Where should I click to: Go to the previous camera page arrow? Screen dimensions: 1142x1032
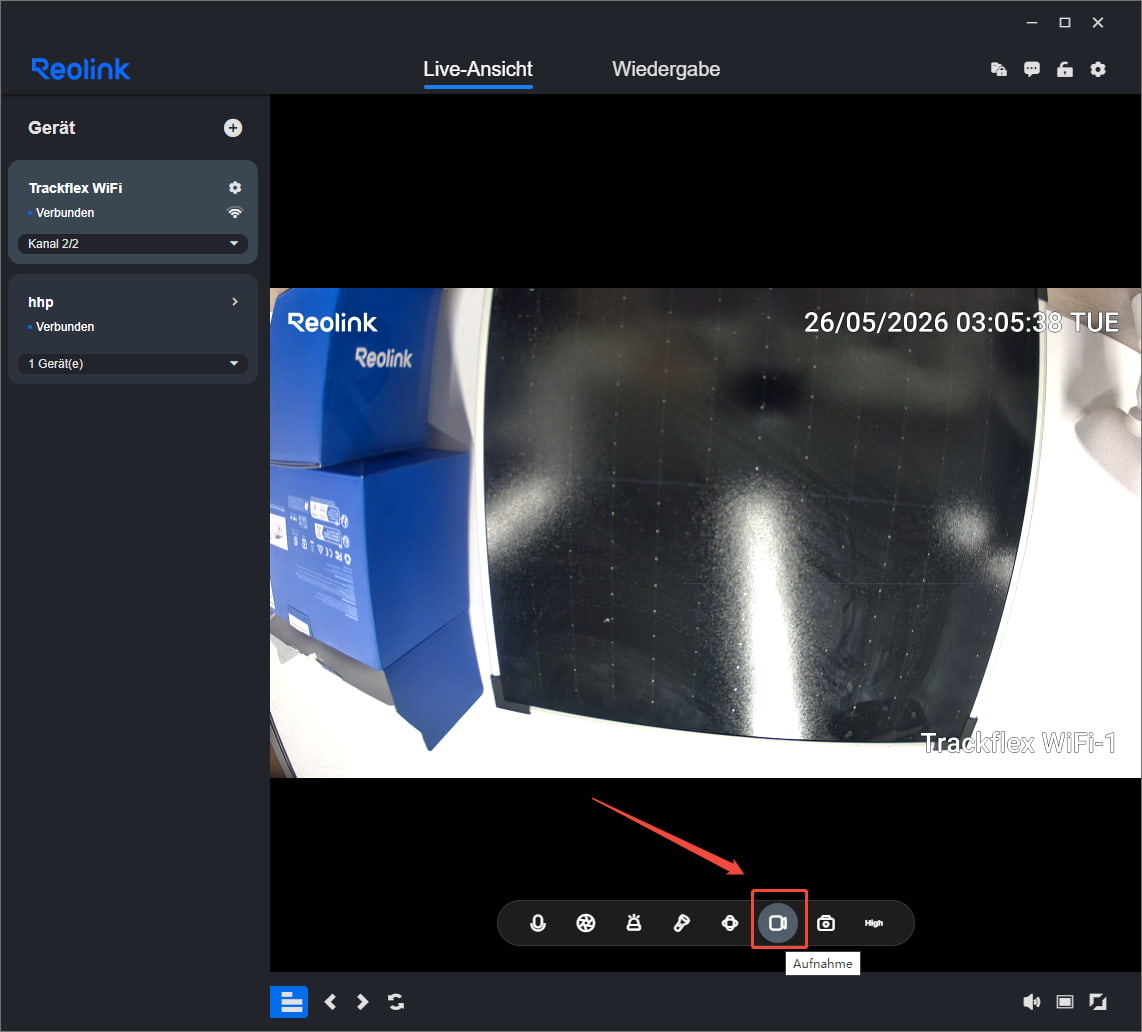point(330,1002)
